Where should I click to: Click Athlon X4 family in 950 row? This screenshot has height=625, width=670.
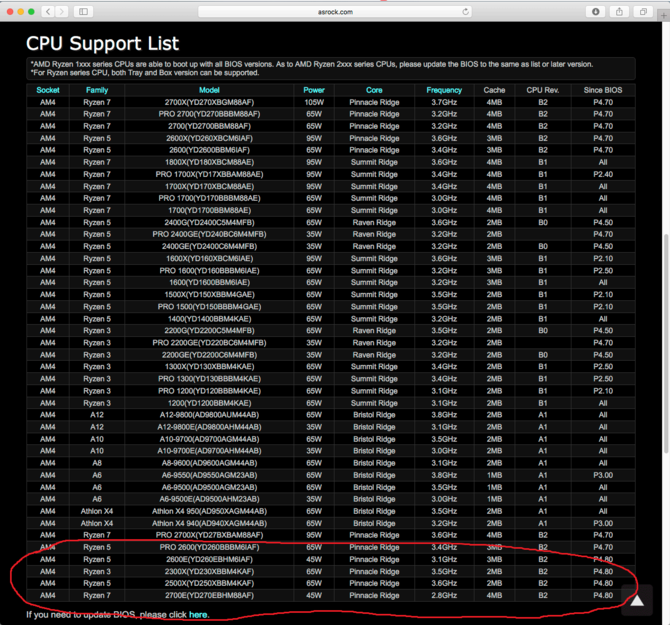click(97, 511)
